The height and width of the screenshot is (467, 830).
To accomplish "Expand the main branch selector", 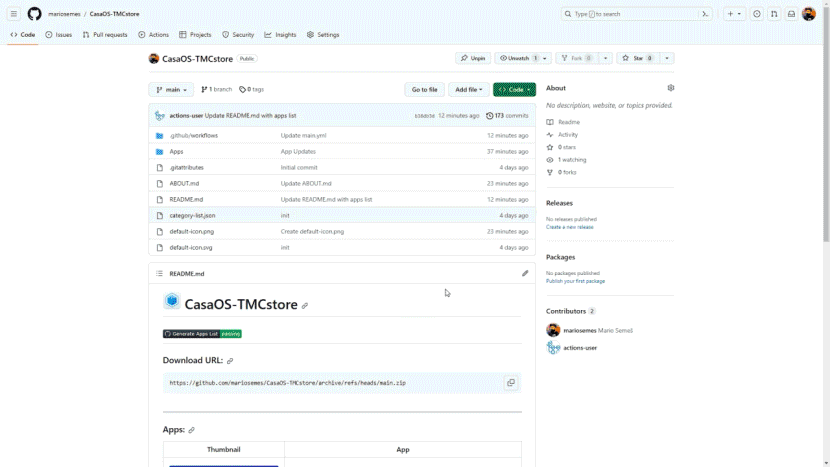I will point(171,89).
